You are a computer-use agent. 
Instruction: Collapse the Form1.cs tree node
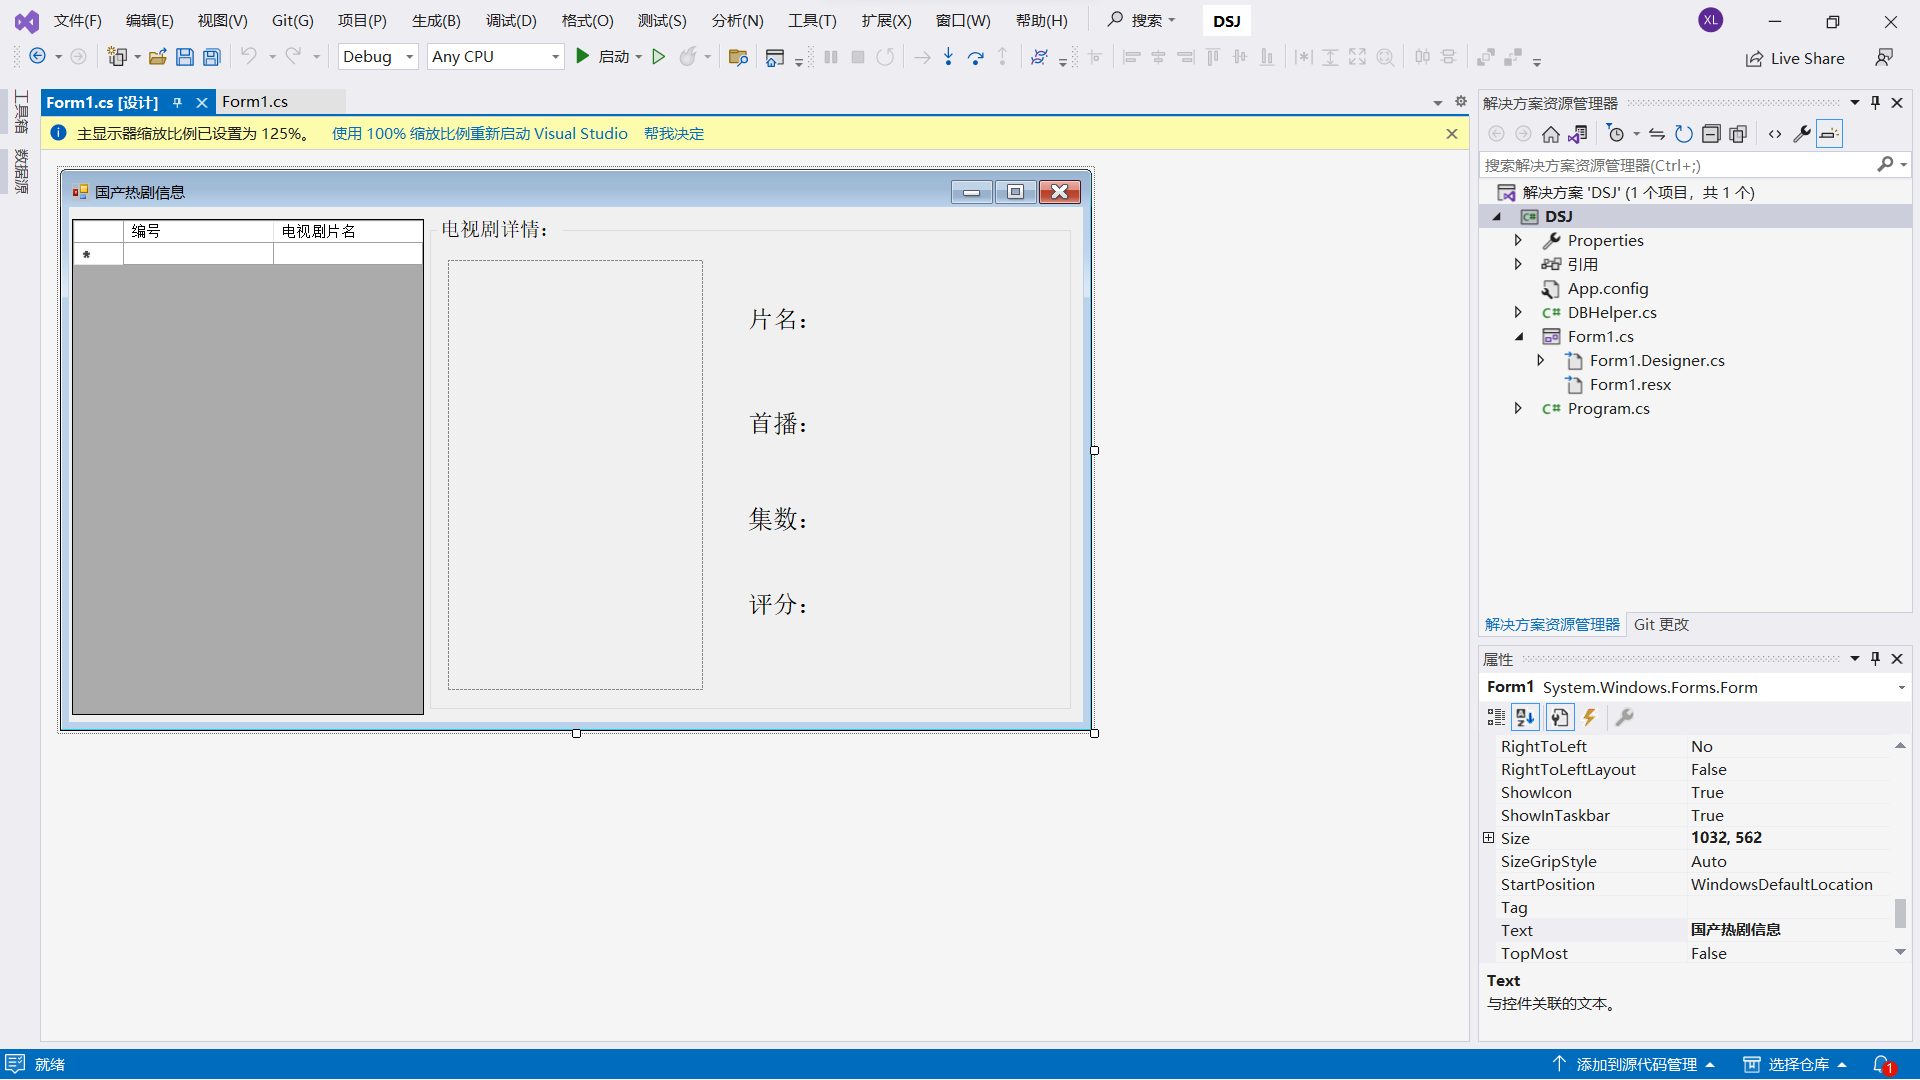click(1518, 336)
